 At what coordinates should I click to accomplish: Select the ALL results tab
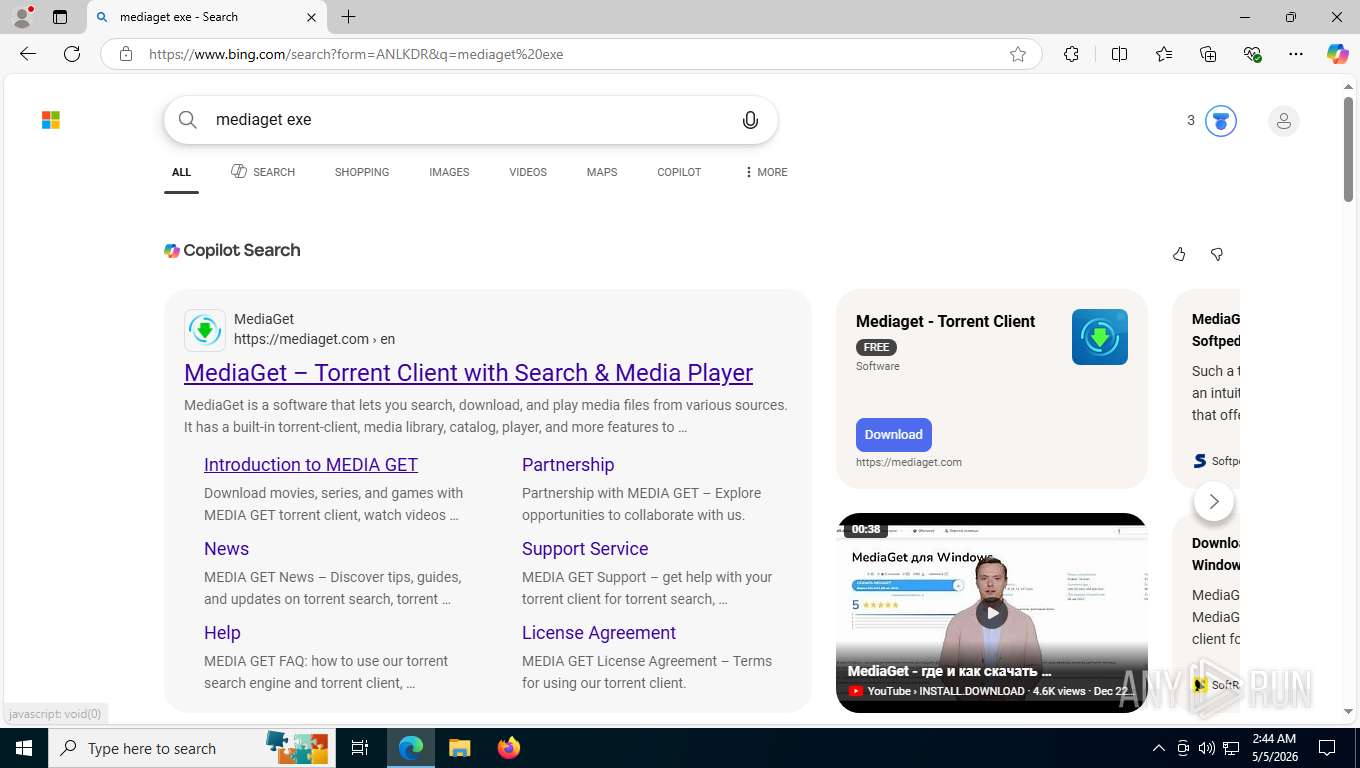[181, 172]
